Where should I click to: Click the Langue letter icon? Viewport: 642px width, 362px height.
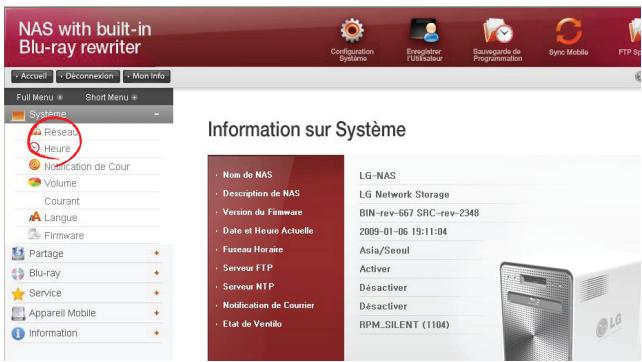[35, 217]
